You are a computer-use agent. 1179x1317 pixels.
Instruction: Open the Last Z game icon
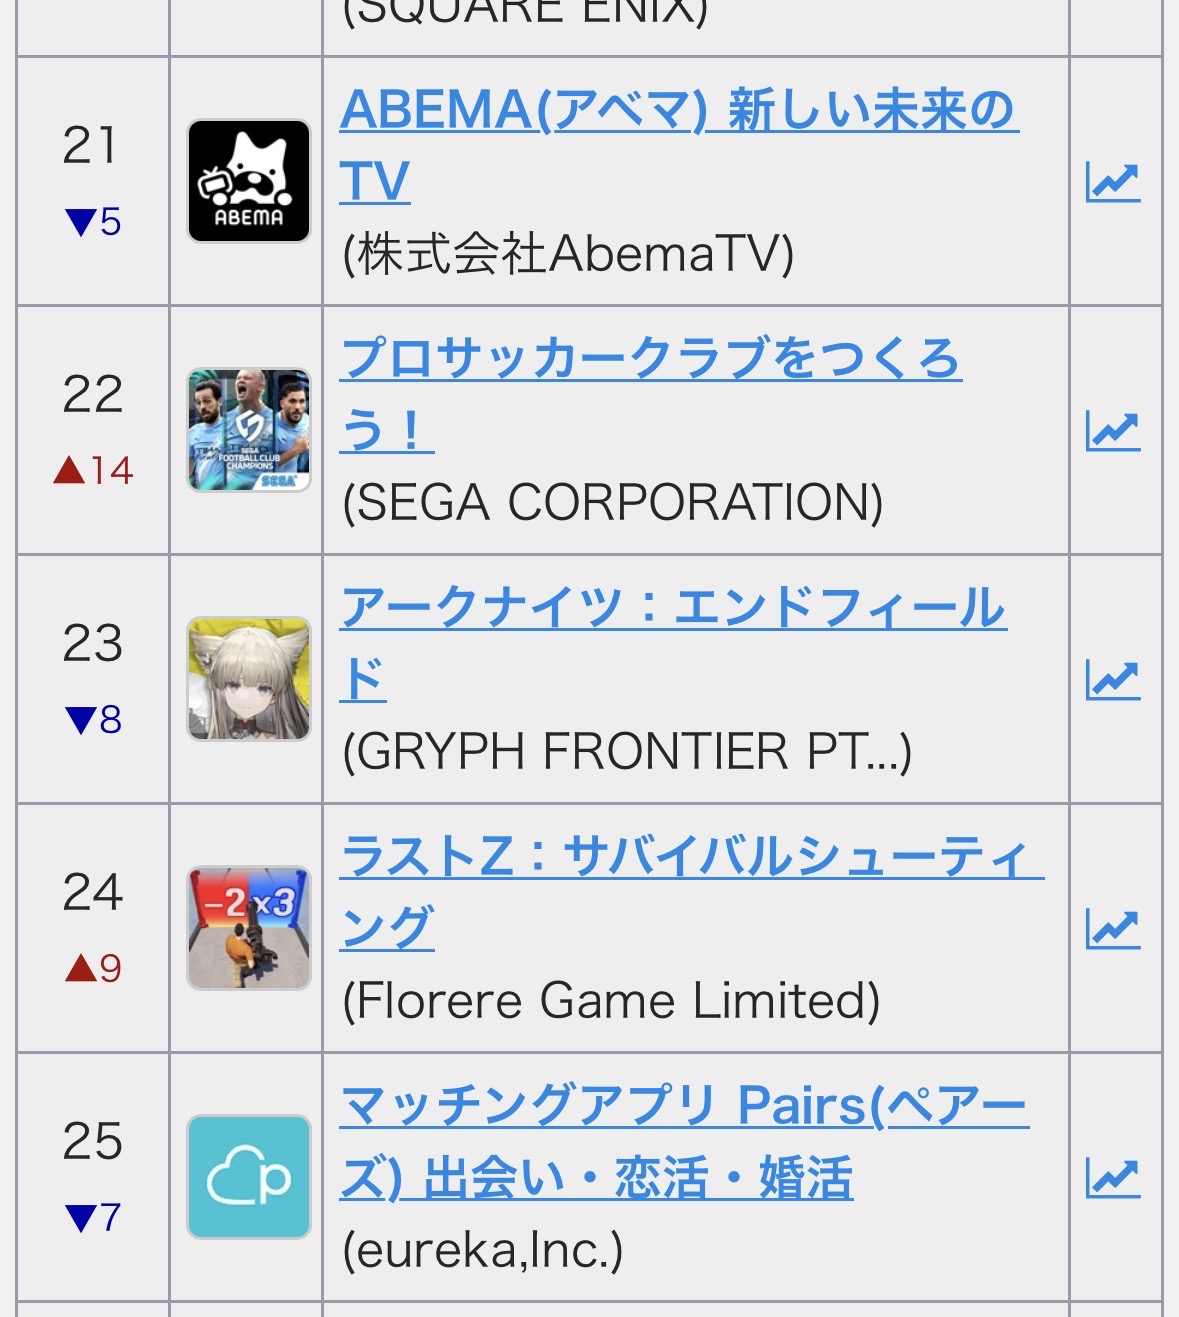click(249, 928)
